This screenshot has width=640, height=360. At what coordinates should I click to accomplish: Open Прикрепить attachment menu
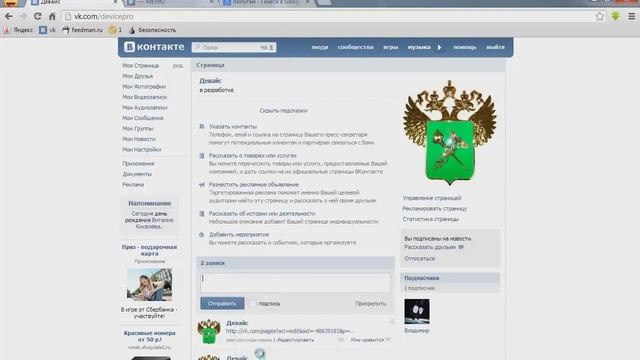(370, 303)
